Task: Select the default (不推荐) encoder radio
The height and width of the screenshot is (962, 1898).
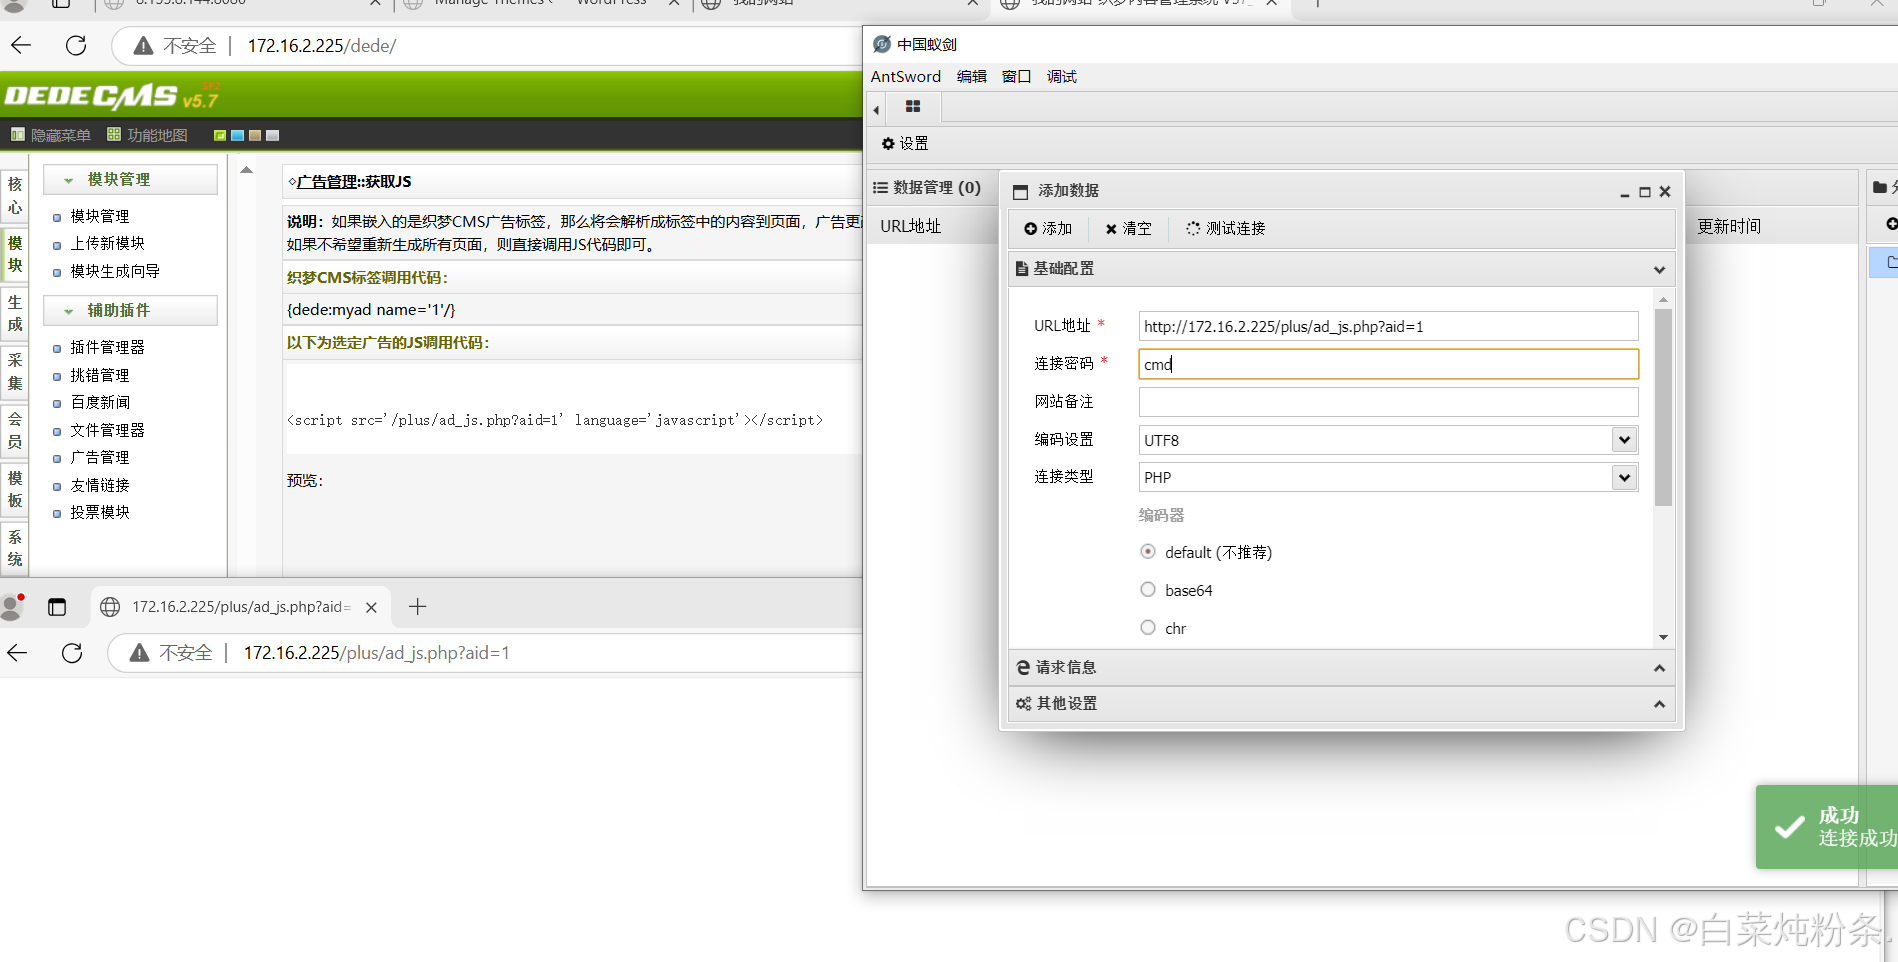Action: coord(1148,552)
